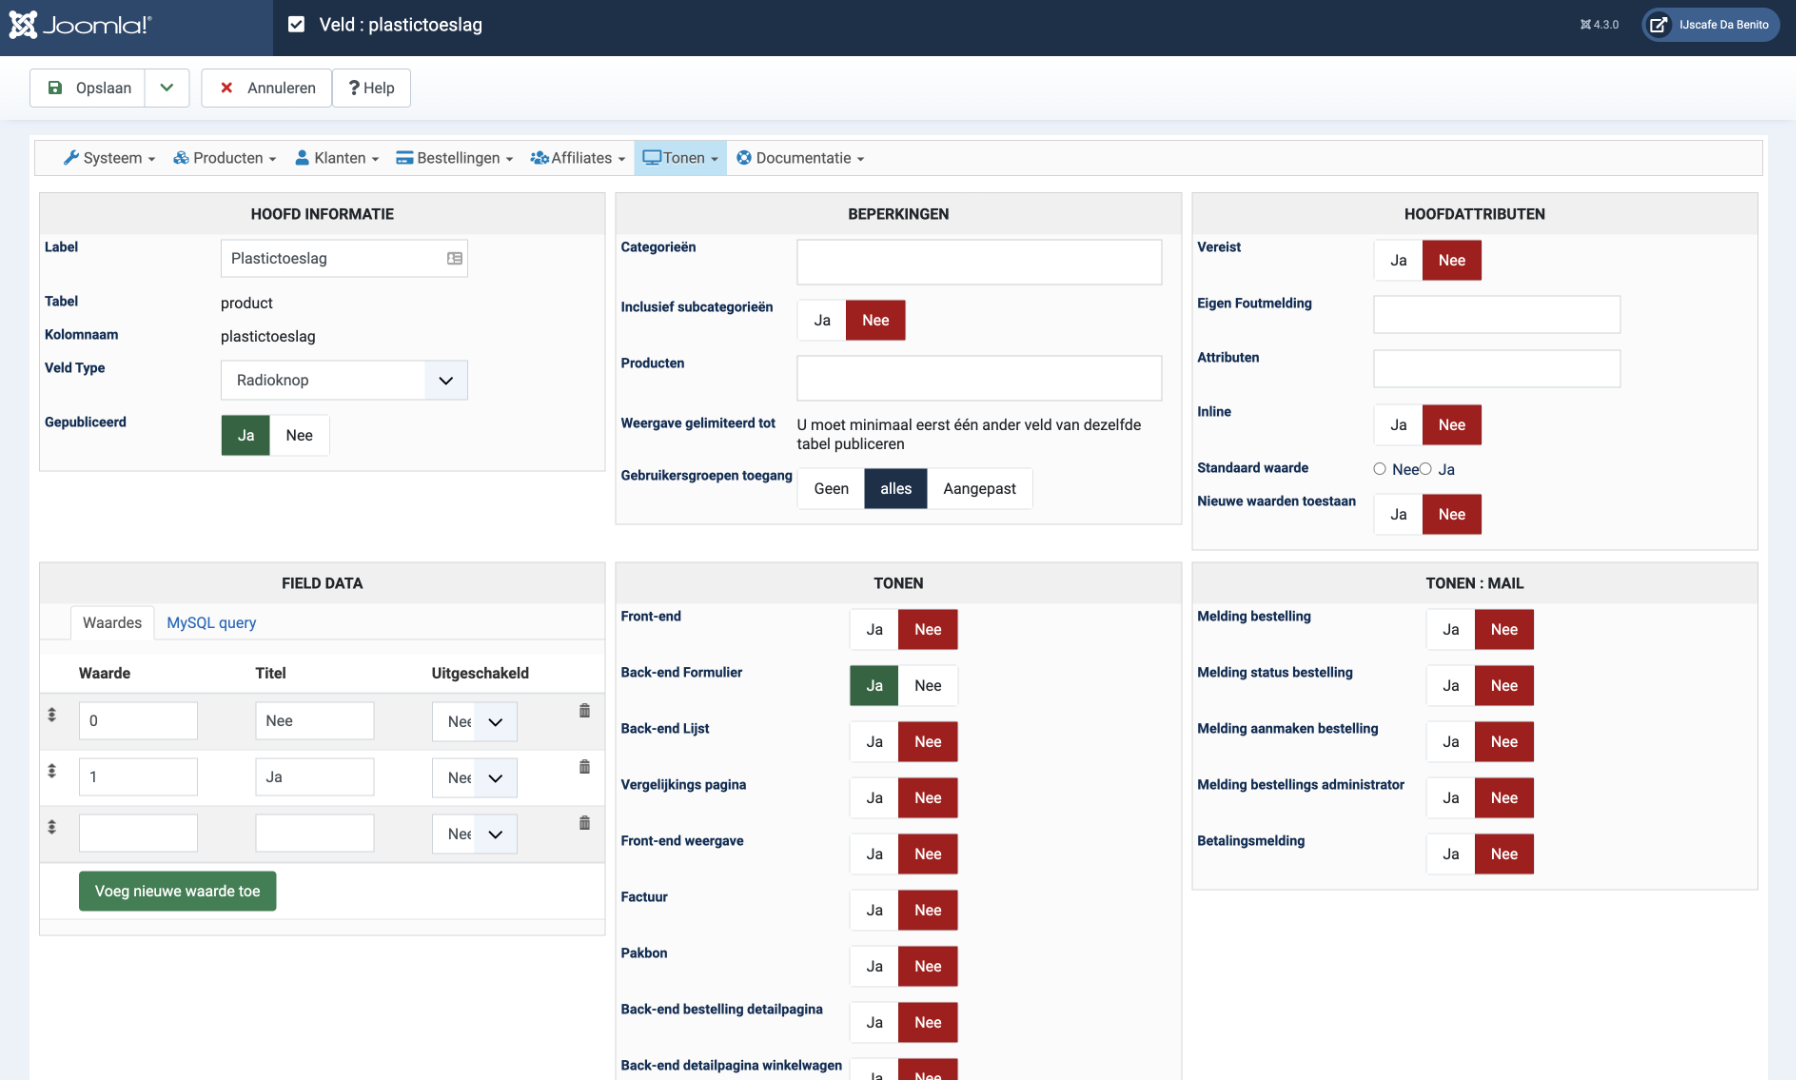Set Melding bestelling to Ja
This screenshot has width=1796, height=1080.
coord(1451,629)
